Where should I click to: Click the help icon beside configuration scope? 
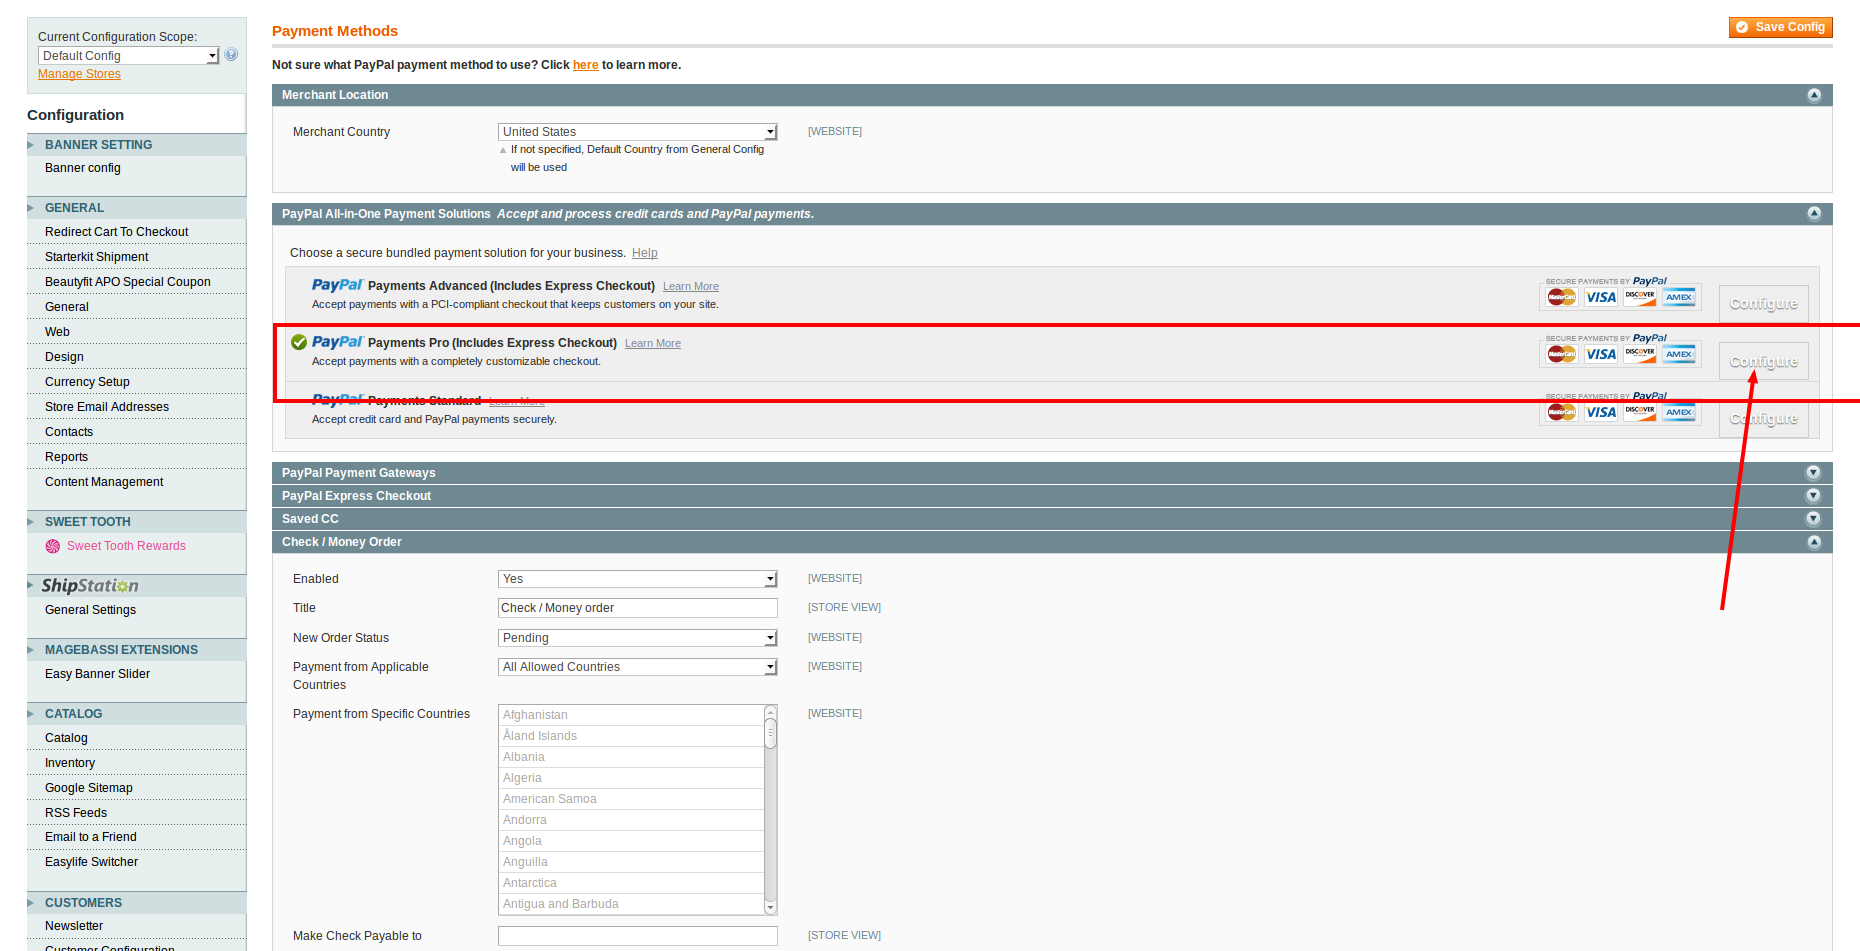tap(231, 55)
